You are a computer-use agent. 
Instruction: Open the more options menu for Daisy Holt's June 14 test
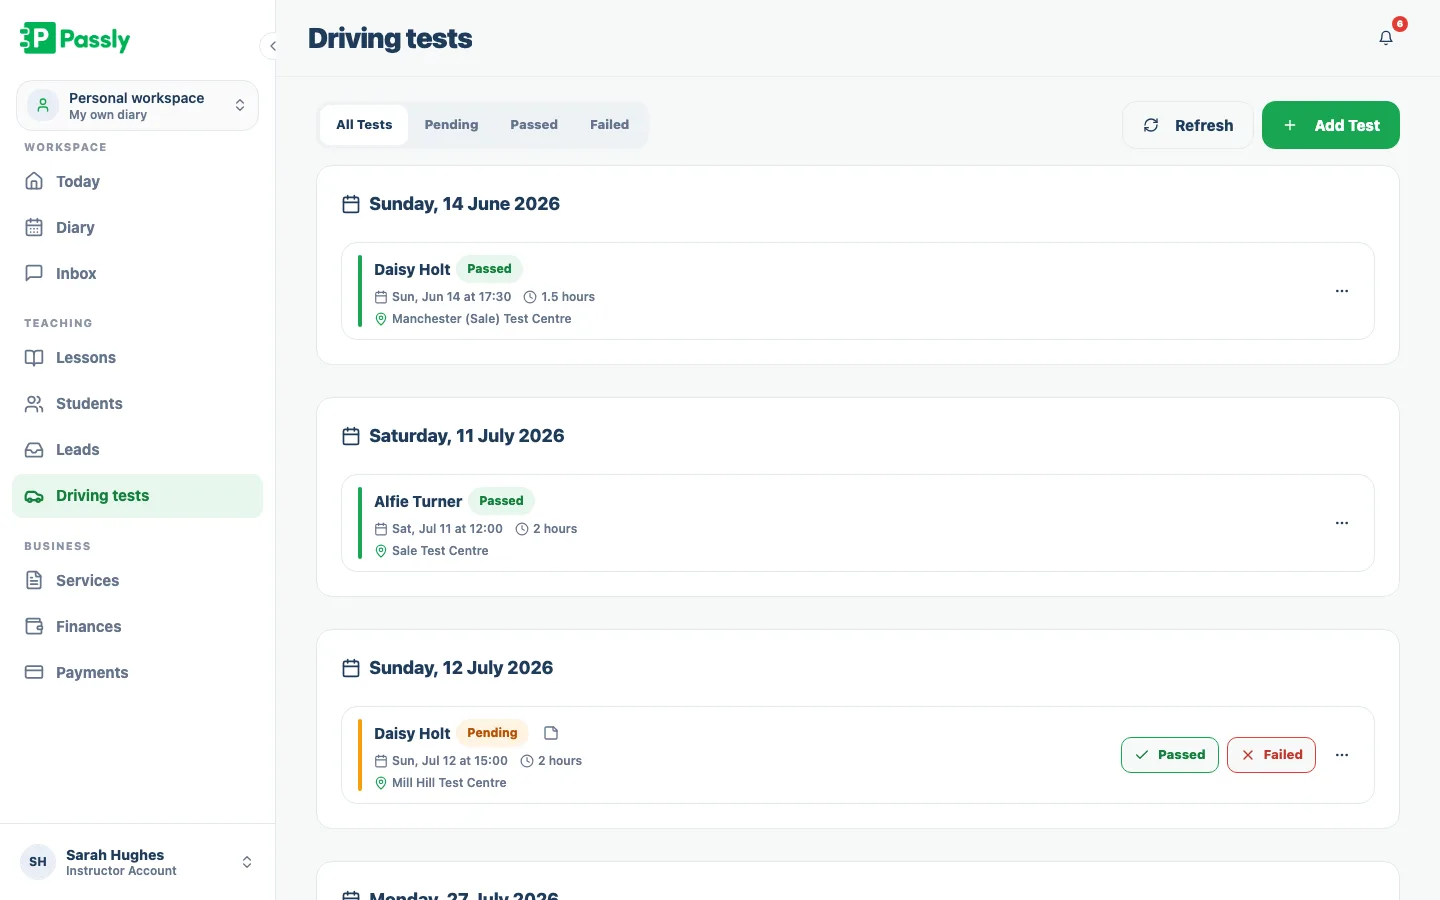tap(1342, 291)
